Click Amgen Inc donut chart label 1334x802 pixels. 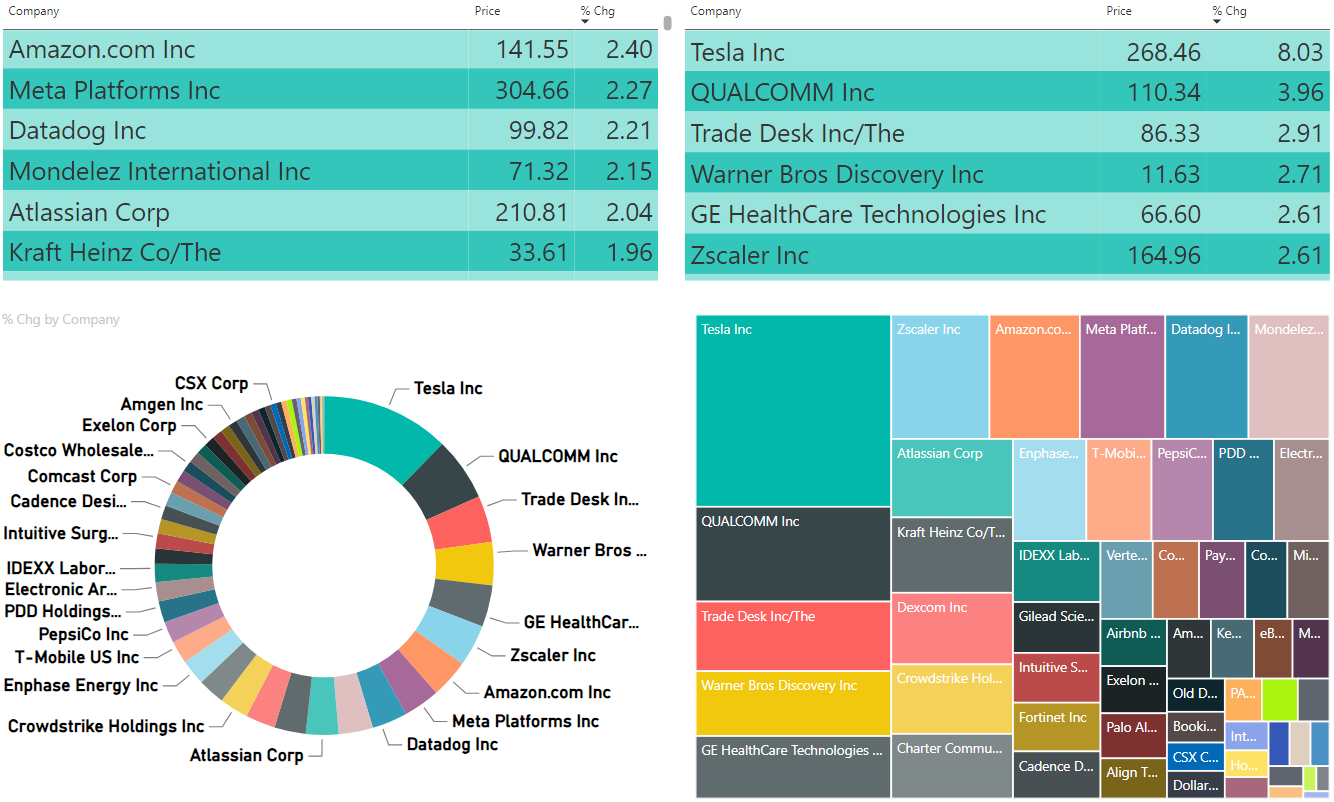162,404
